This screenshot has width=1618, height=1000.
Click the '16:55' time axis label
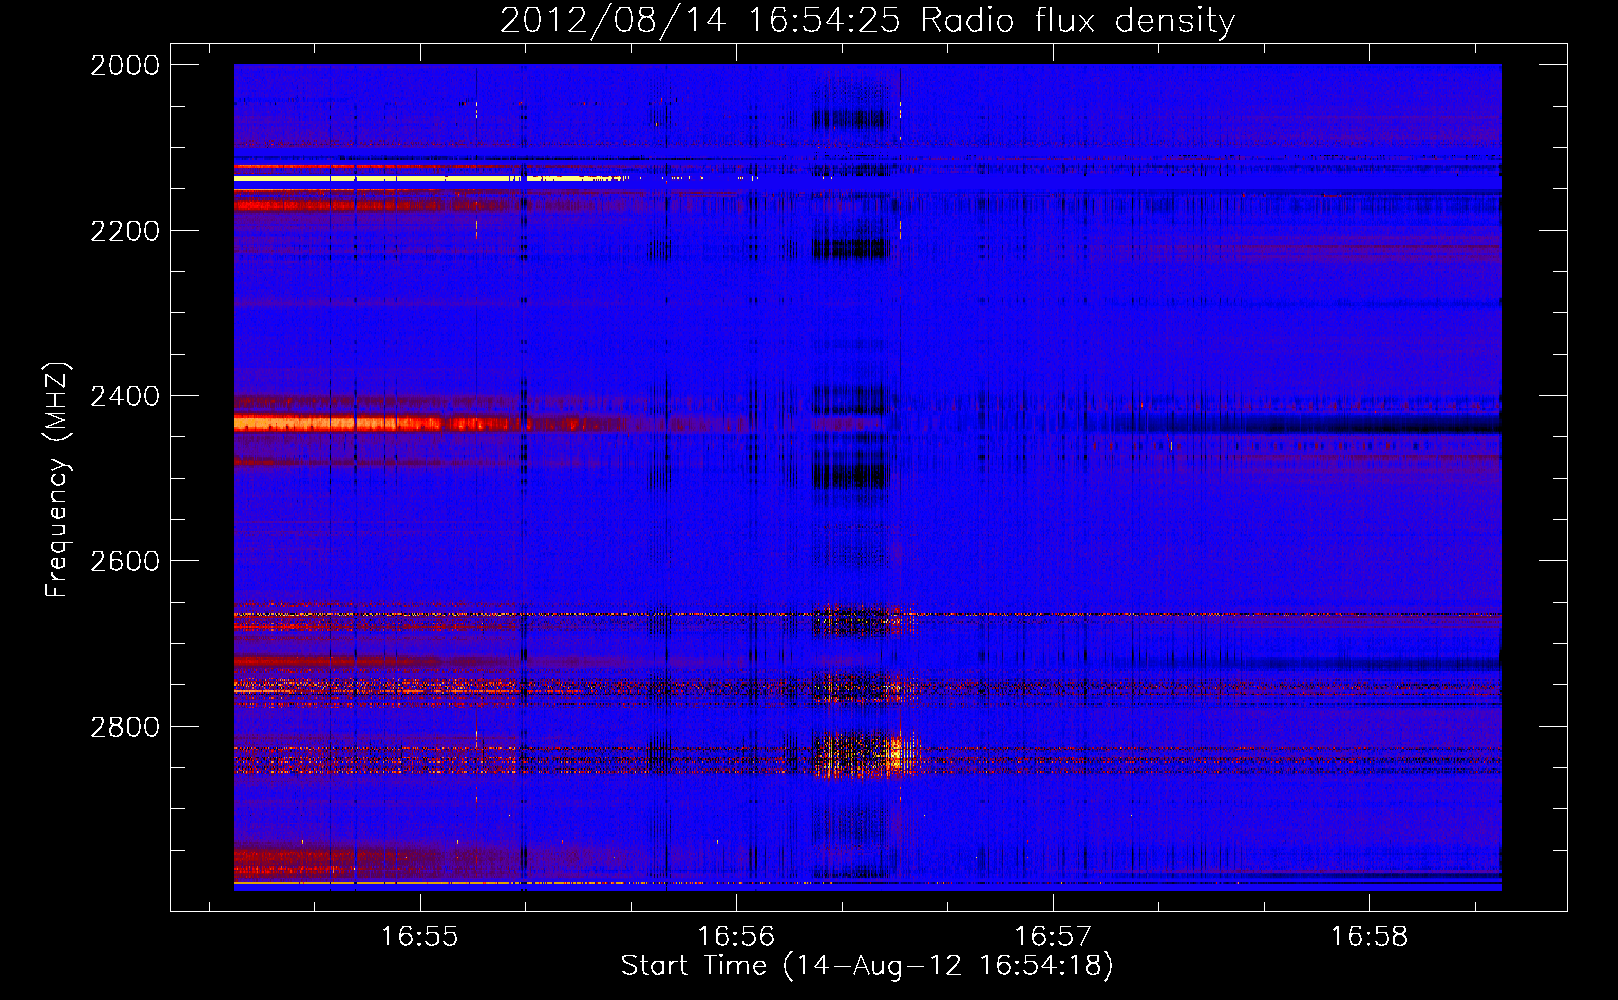pyautogui.click(x=420, y=937)
